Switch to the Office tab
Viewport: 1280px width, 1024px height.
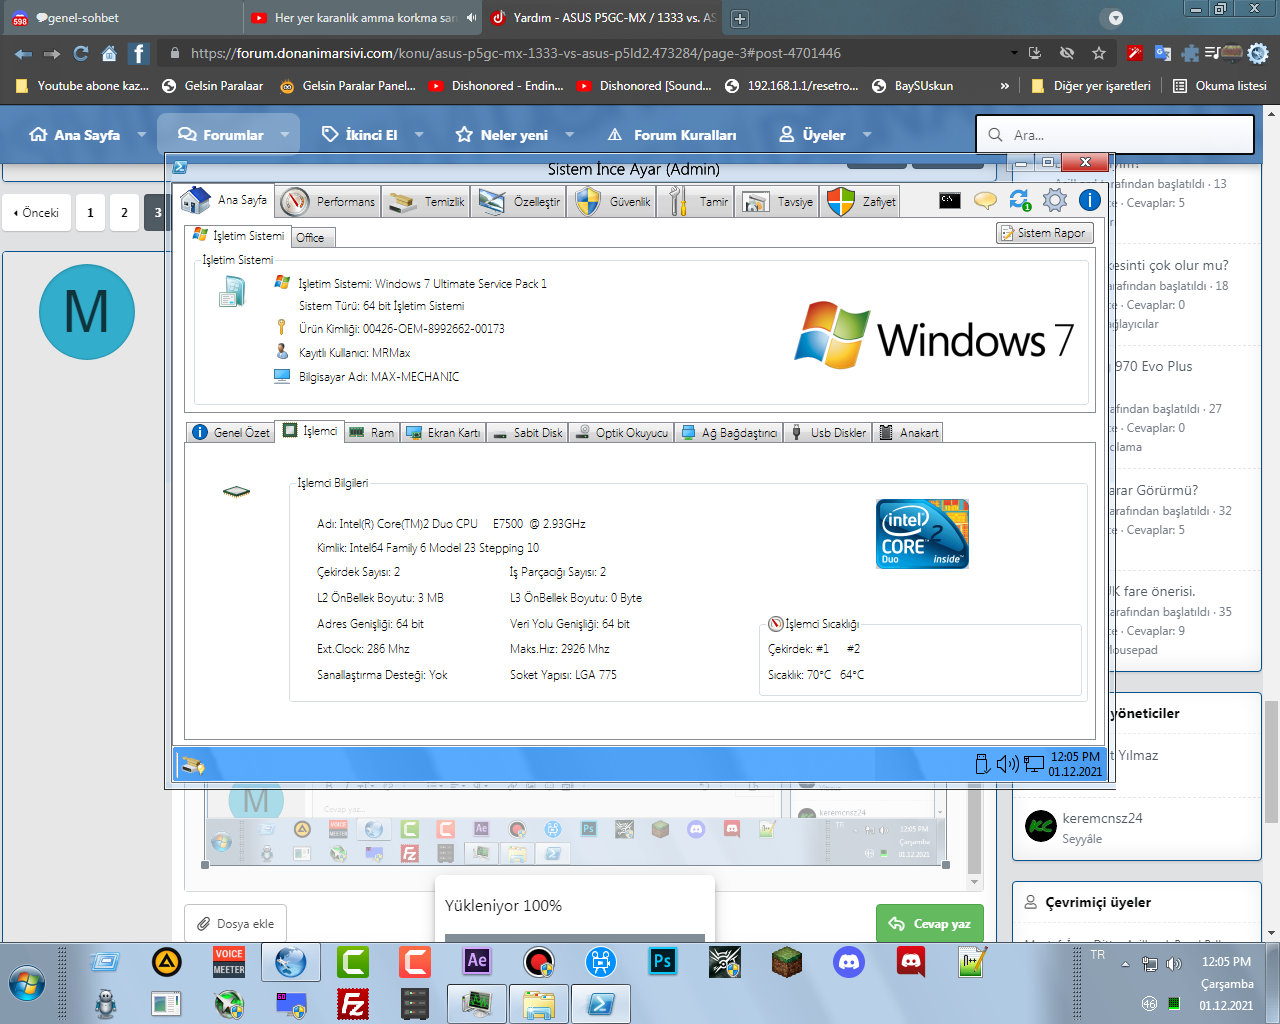313,237
